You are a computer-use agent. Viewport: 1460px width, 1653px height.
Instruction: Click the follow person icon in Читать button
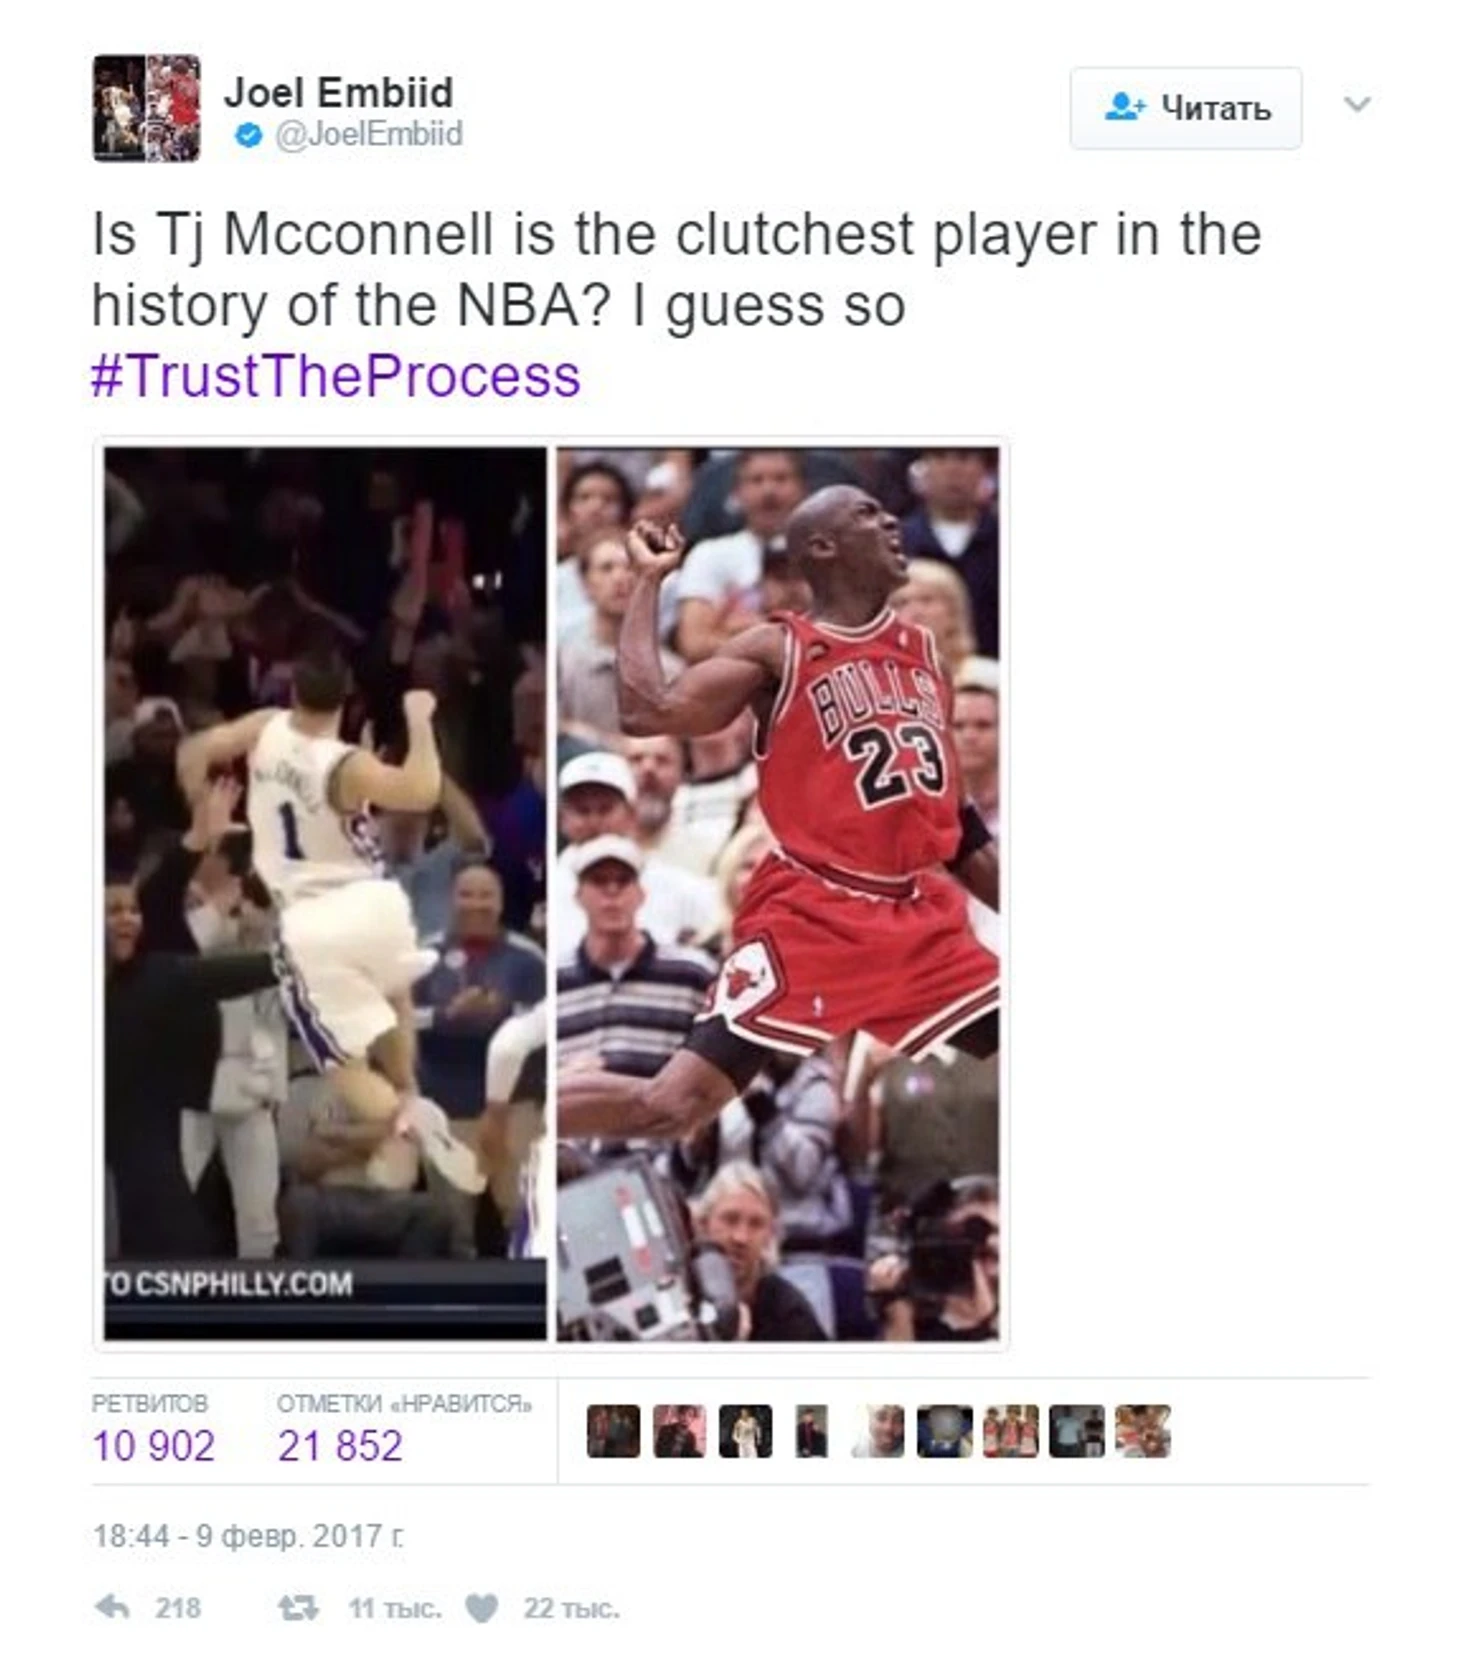(1125, 107)
